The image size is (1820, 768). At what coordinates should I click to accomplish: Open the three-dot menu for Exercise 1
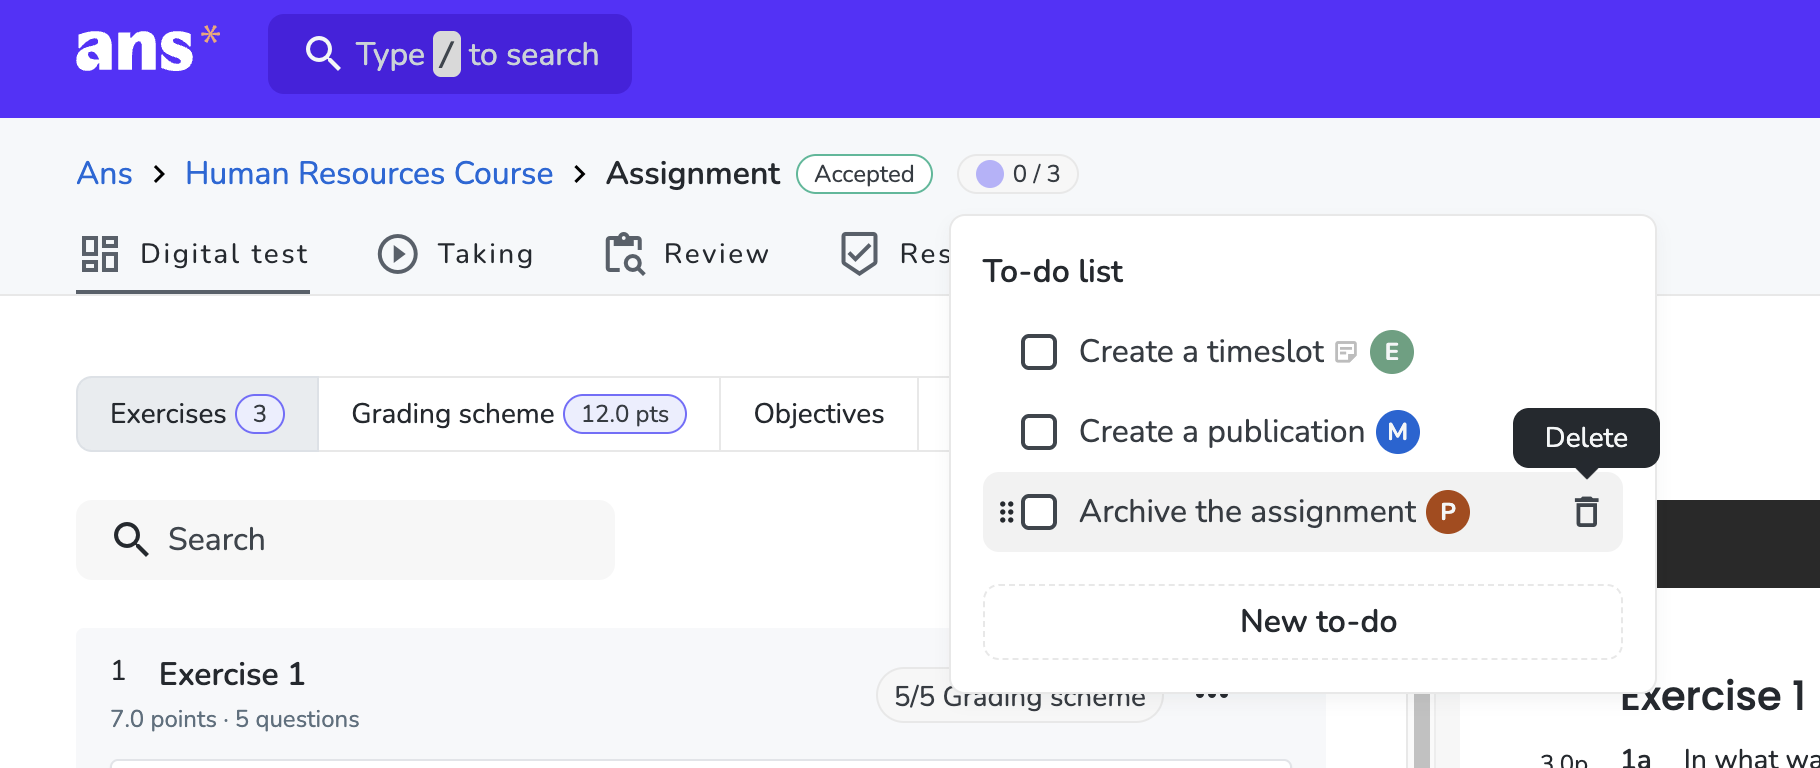point(1212,694)
